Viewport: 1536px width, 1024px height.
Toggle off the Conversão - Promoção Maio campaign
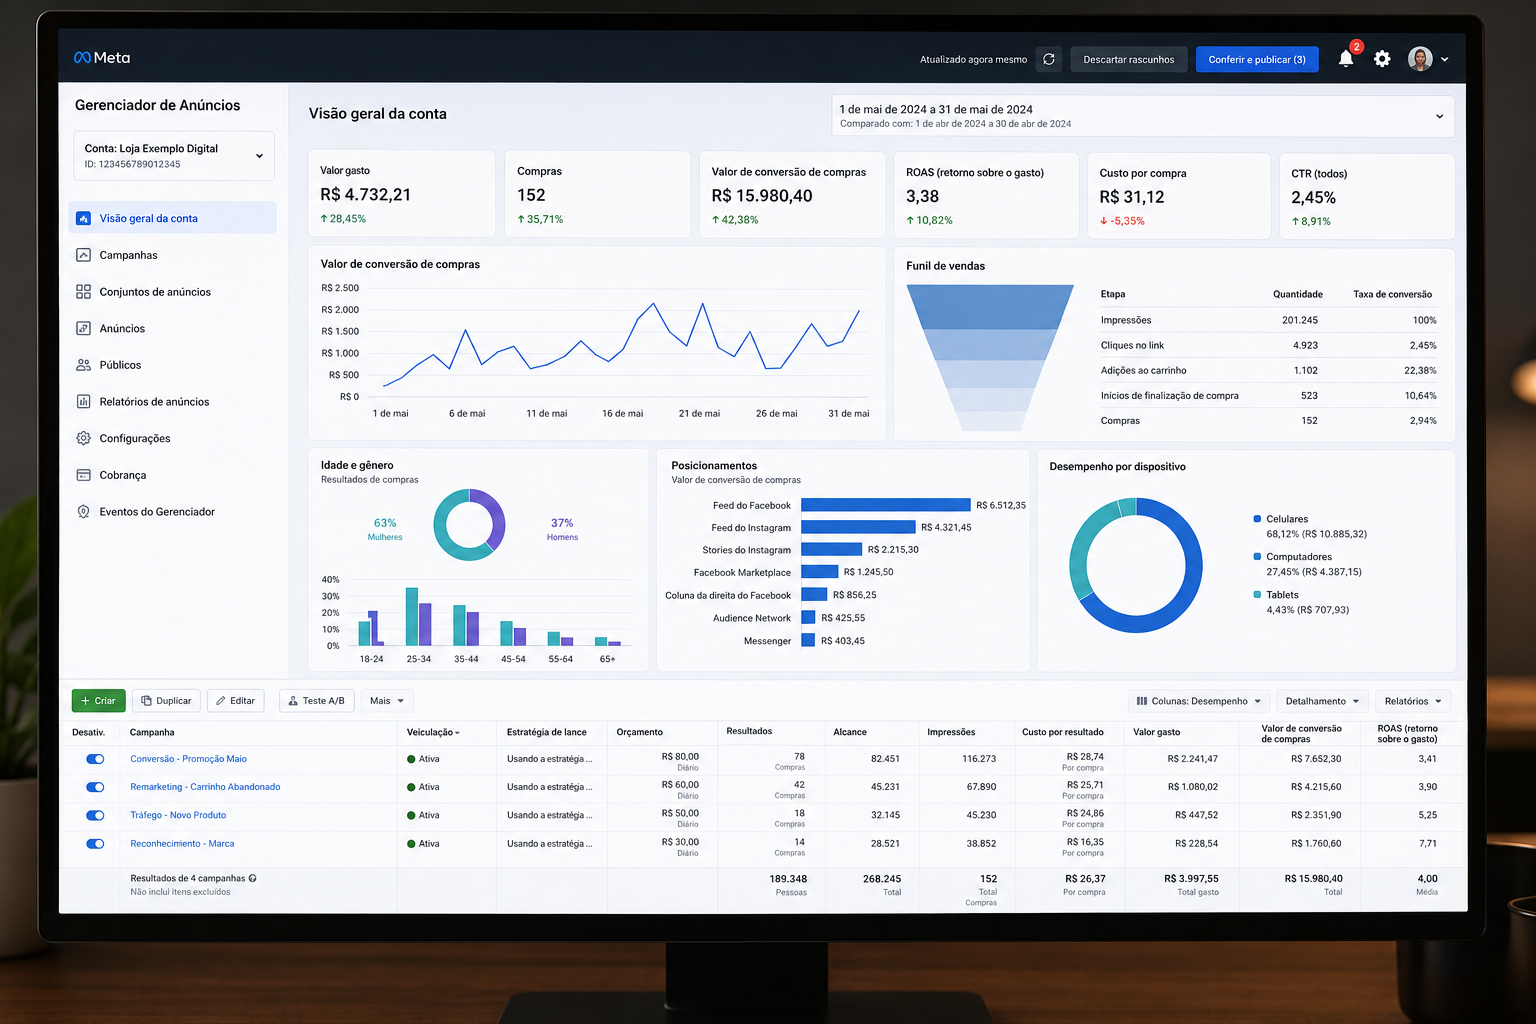click(x=95, y=759)
